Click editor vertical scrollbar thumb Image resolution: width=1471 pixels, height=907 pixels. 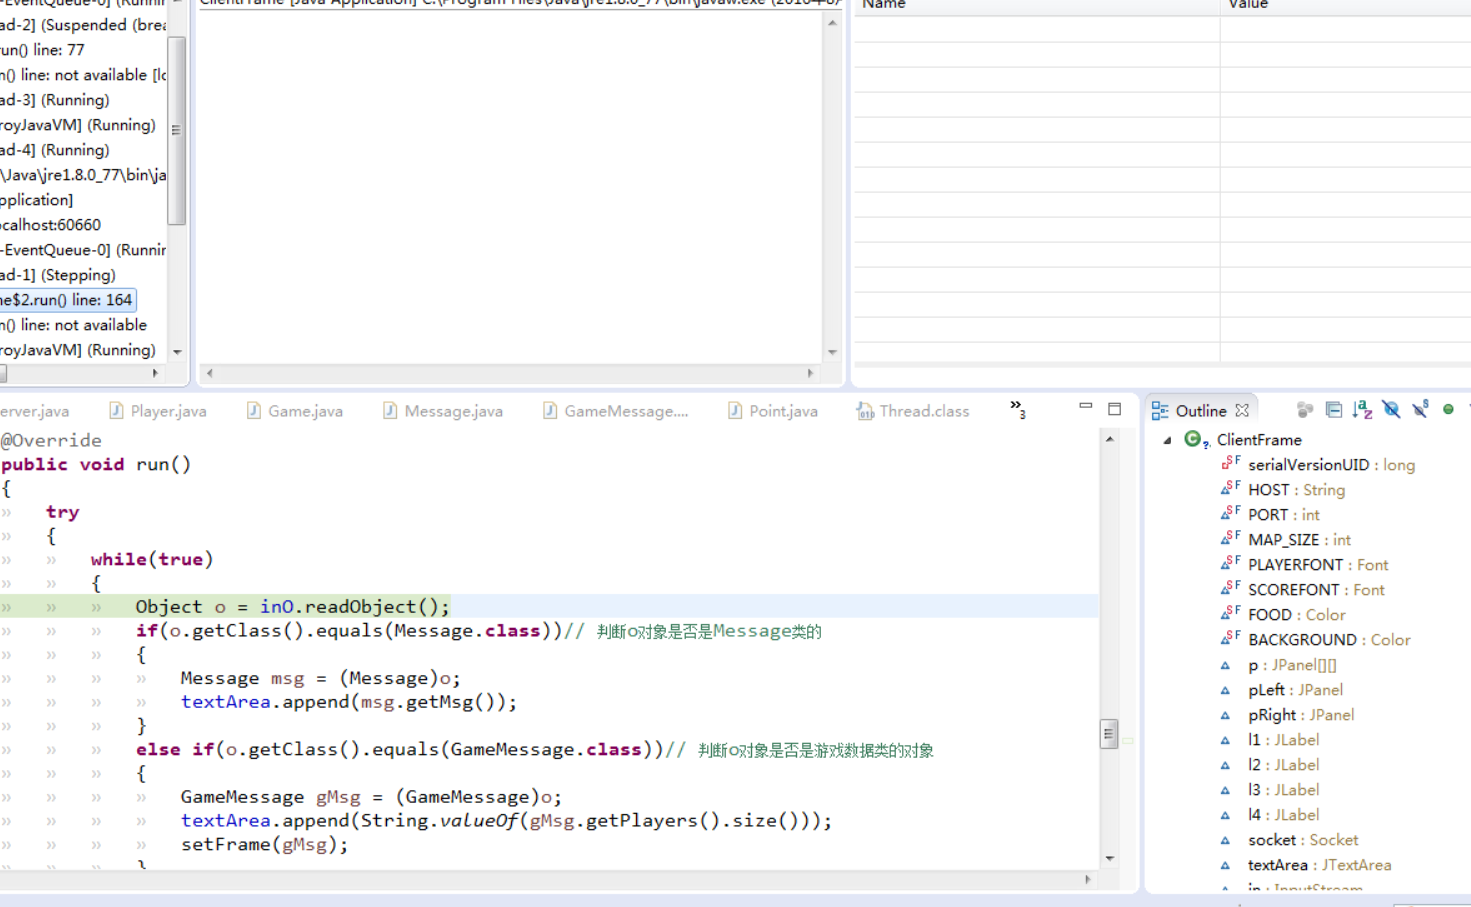pyautogui.click(x=1108, y=733)
